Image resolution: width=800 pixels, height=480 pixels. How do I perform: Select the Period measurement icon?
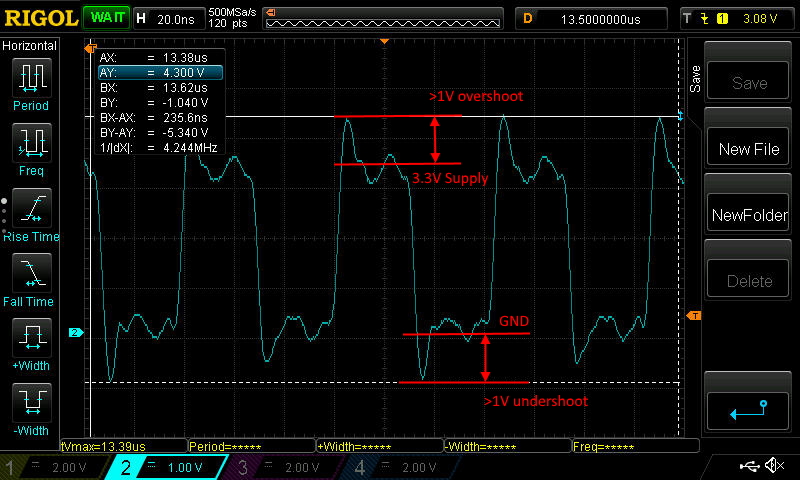click(x=31, y=84)
